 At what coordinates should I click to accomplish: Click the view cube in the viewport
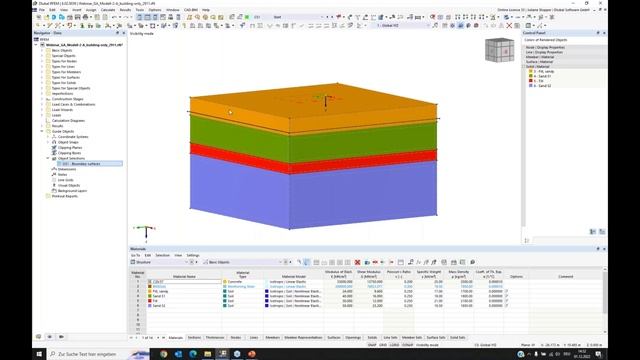(500, 50)
